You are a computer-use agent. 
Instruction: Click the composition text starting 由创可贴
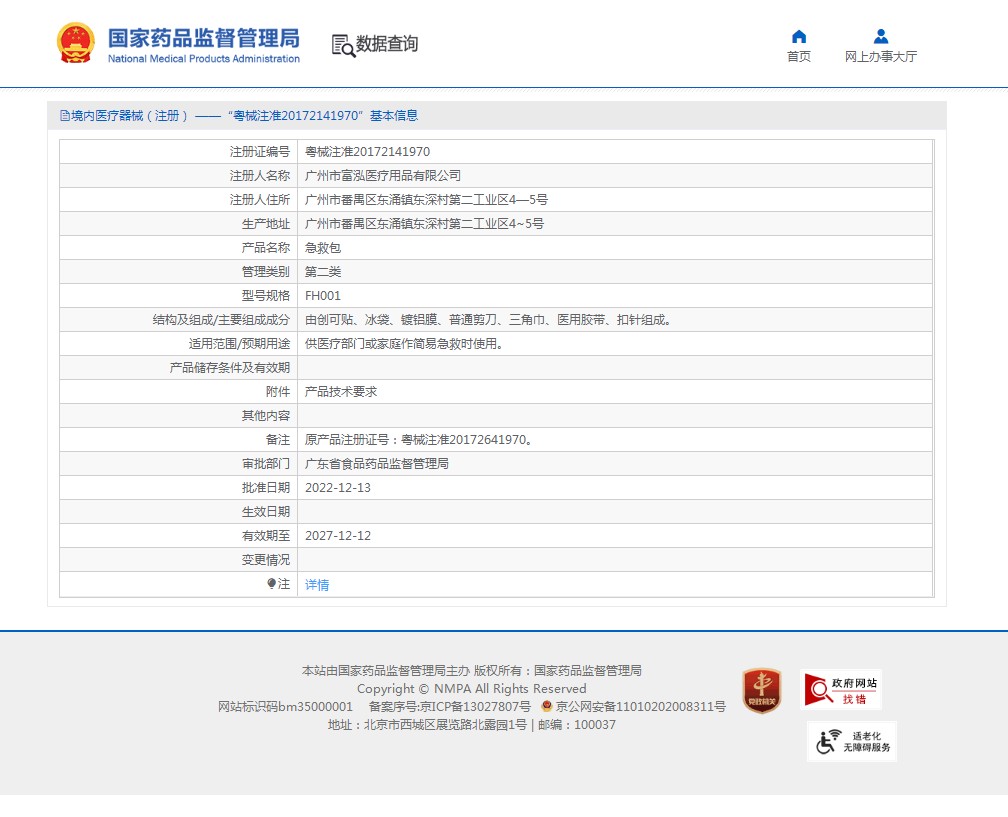[489, 319]
